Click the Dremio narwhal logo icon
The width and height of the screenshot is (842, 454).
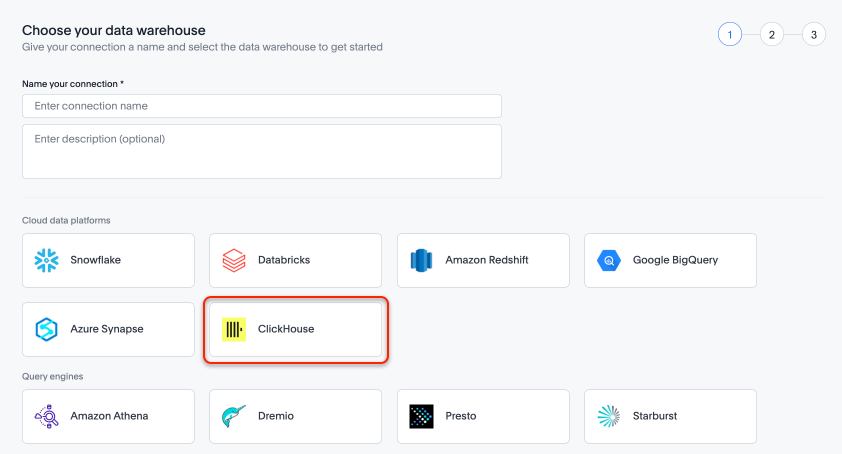233,416
